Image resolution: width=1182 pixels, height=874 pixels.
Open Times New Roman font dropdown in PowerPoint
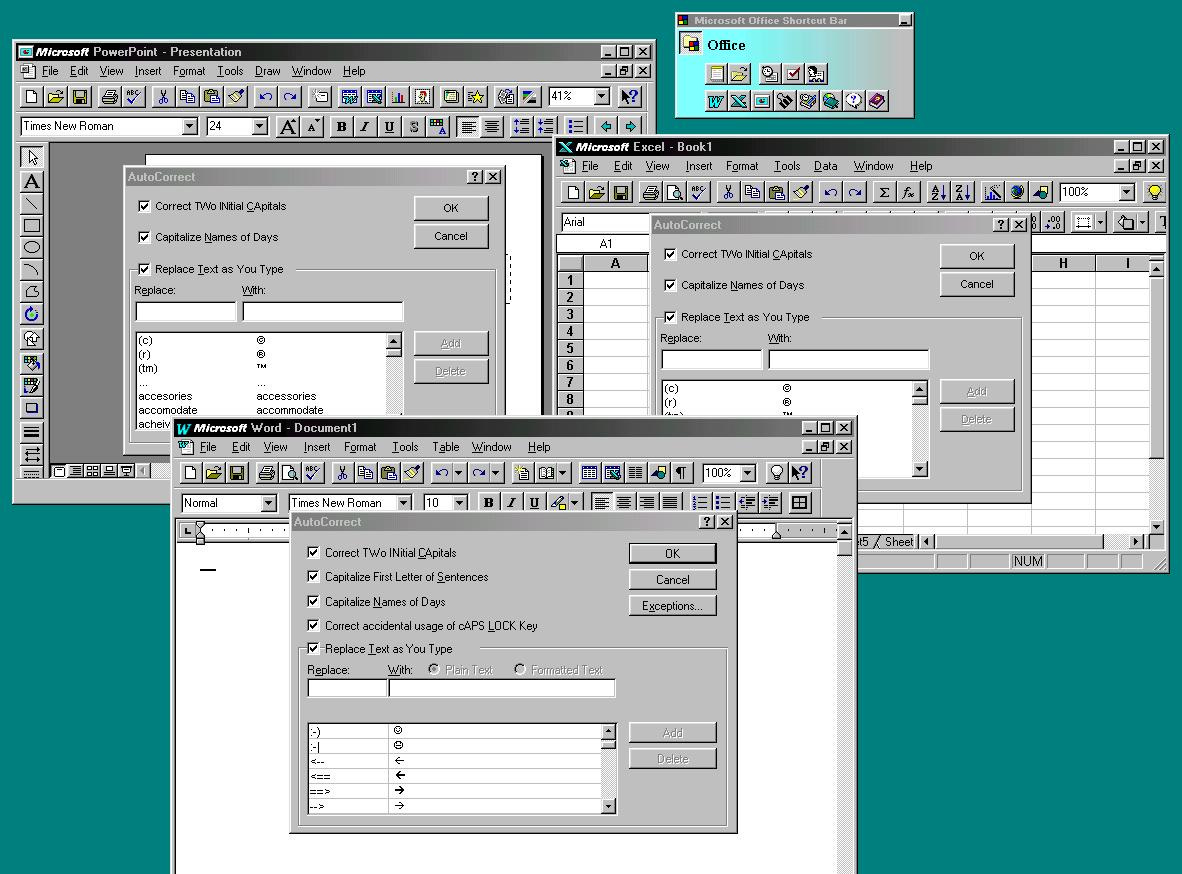pyautogui.click(x=190, y=127)
